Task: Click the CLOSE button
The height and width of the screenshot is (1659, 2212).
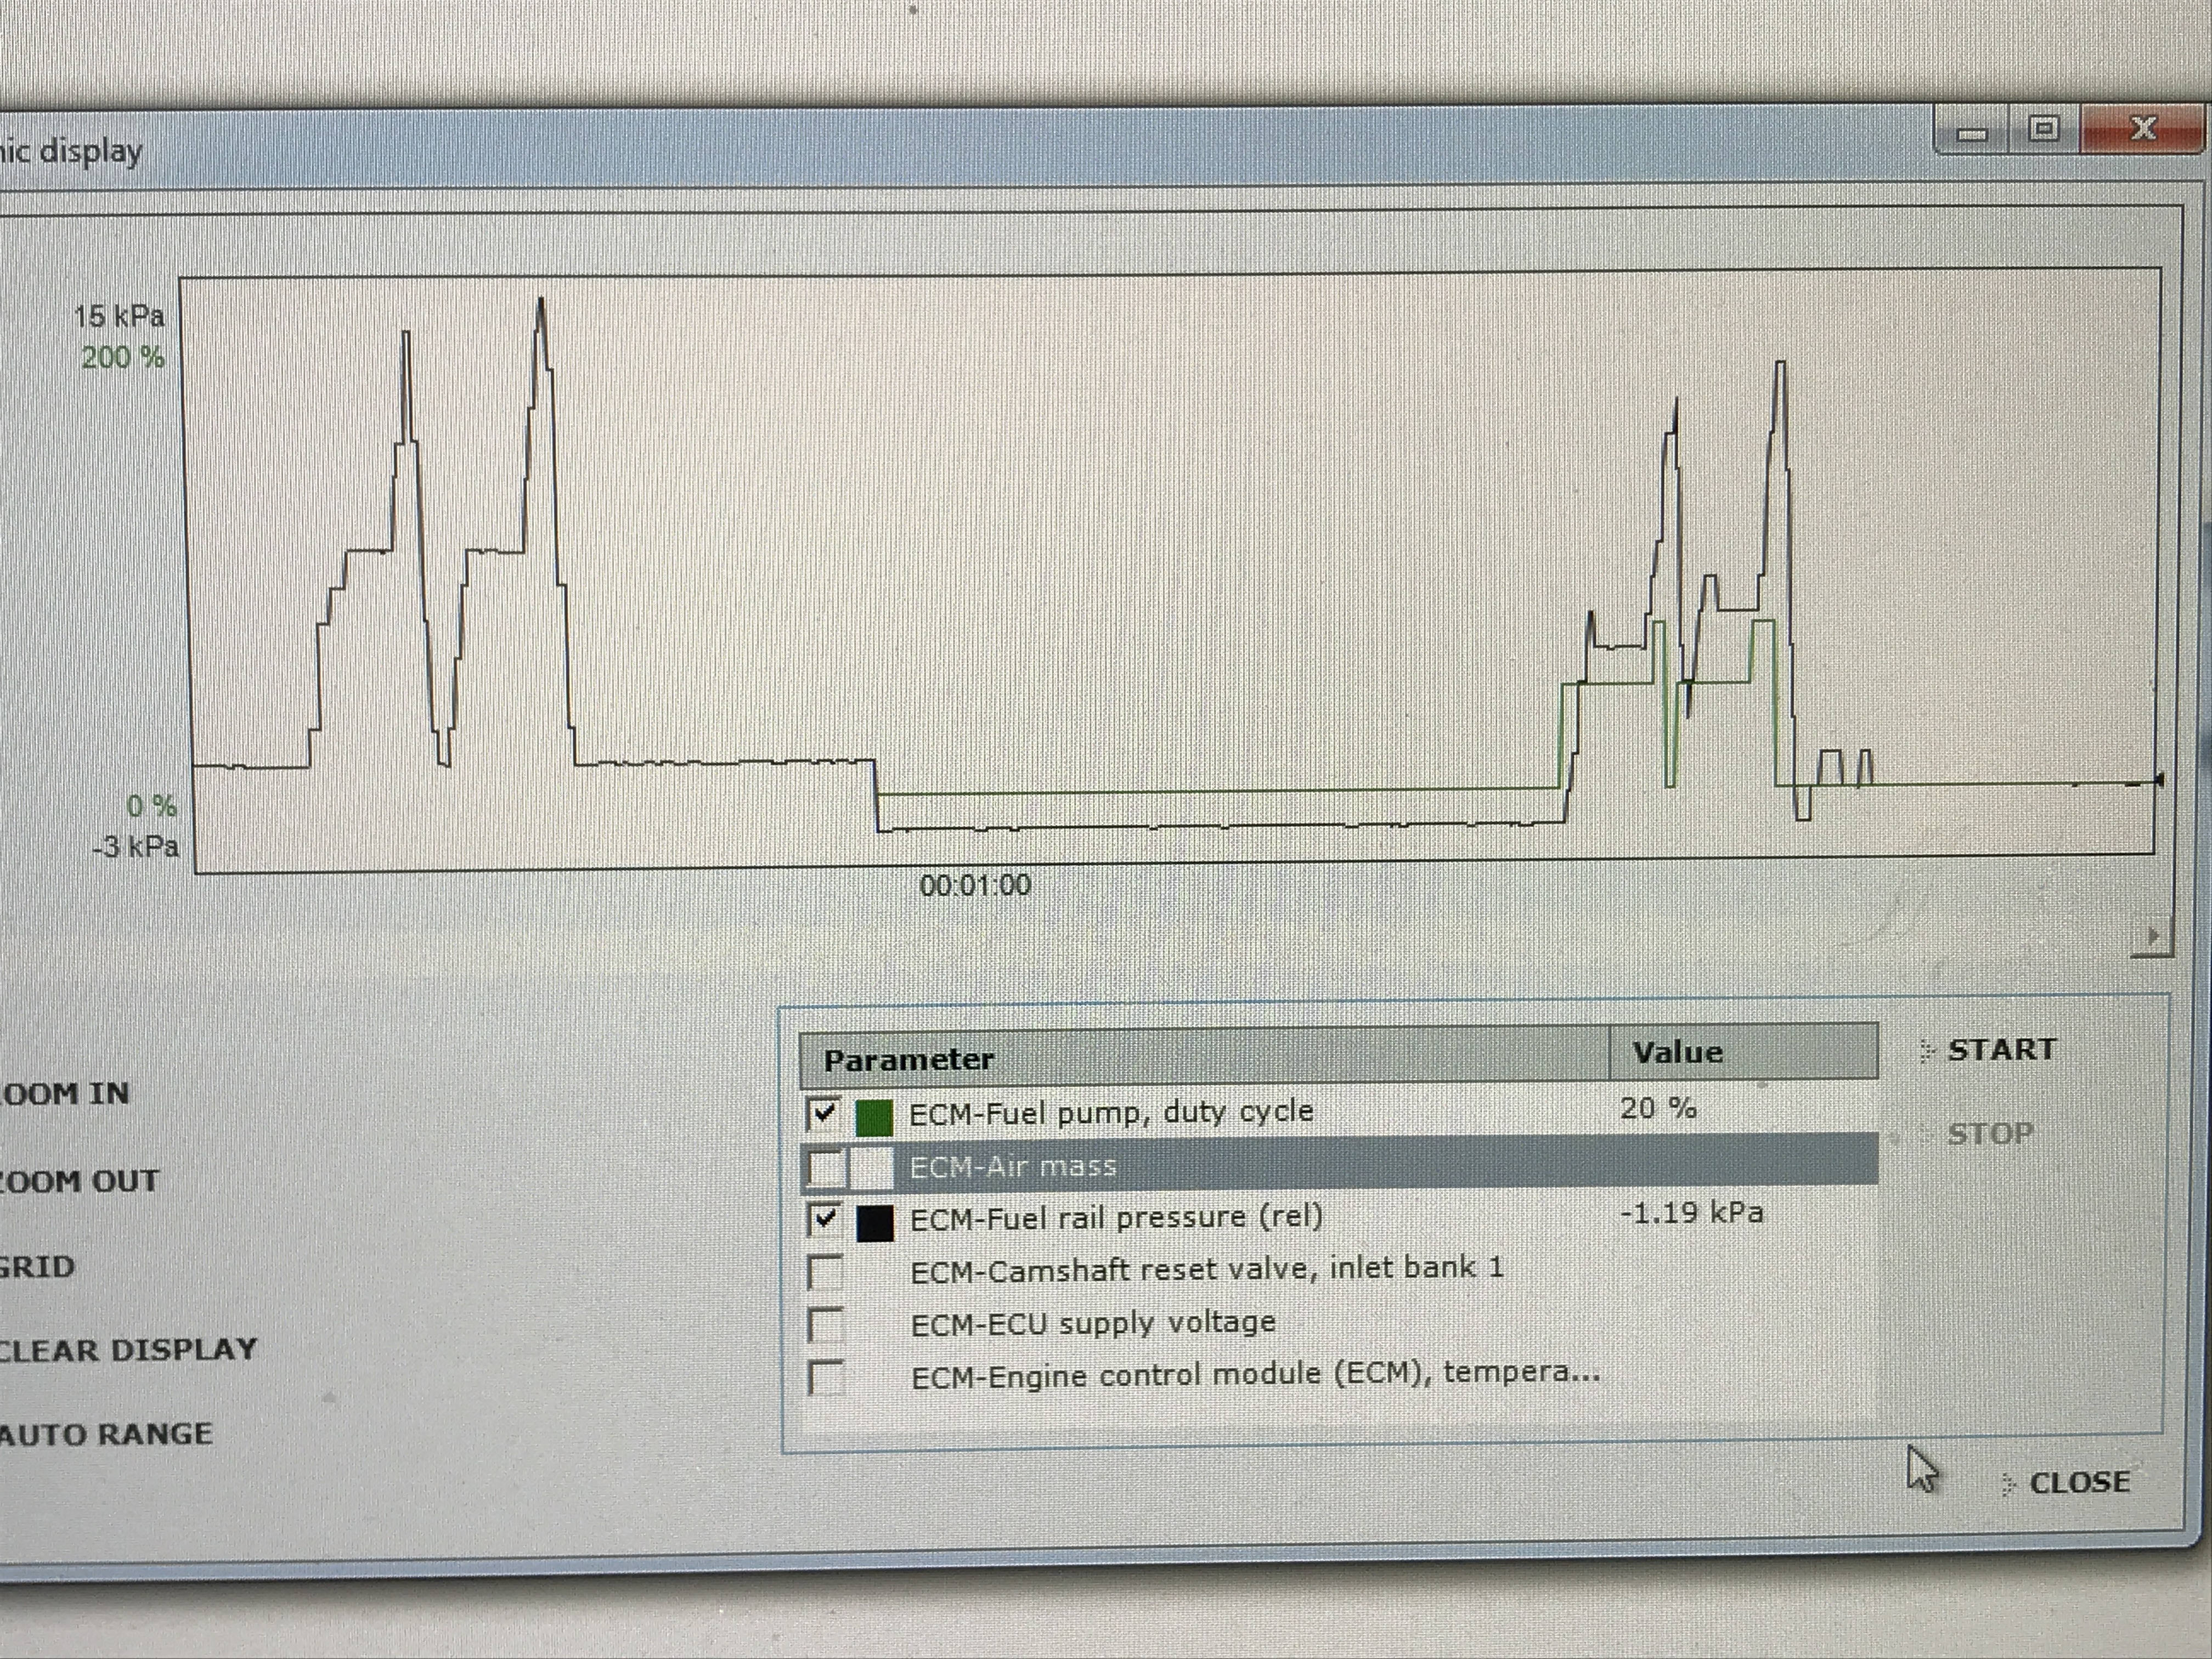Action: point(2079,1482)
